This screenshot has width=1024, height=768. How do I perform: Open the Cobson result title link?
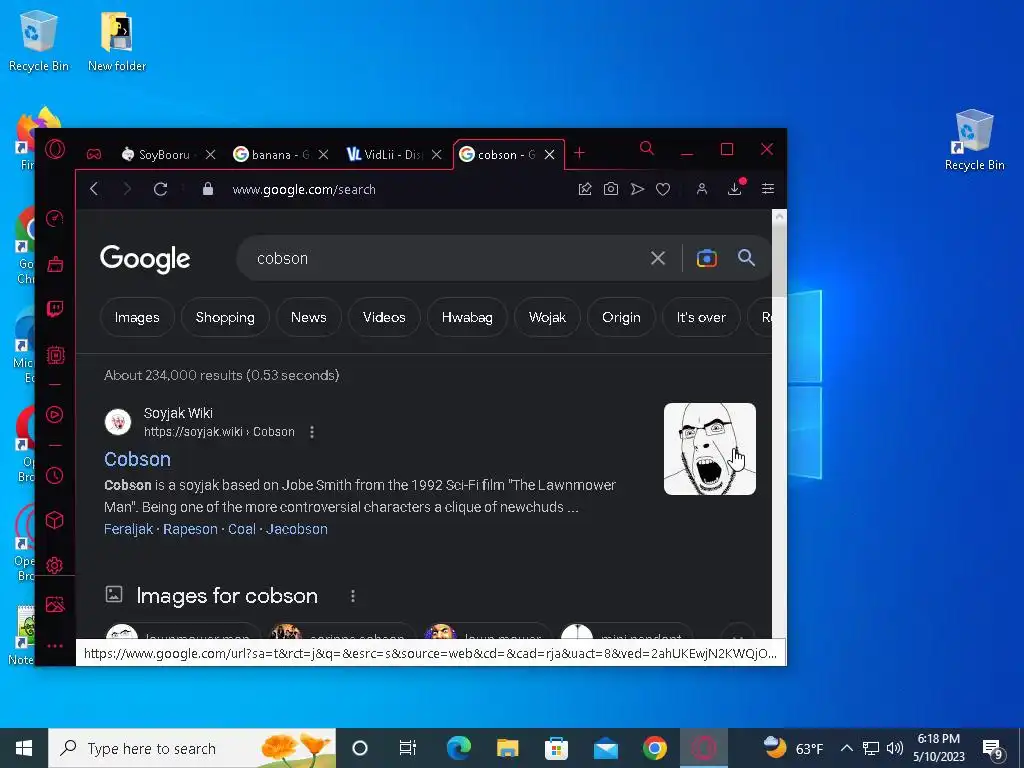point(138,459)
